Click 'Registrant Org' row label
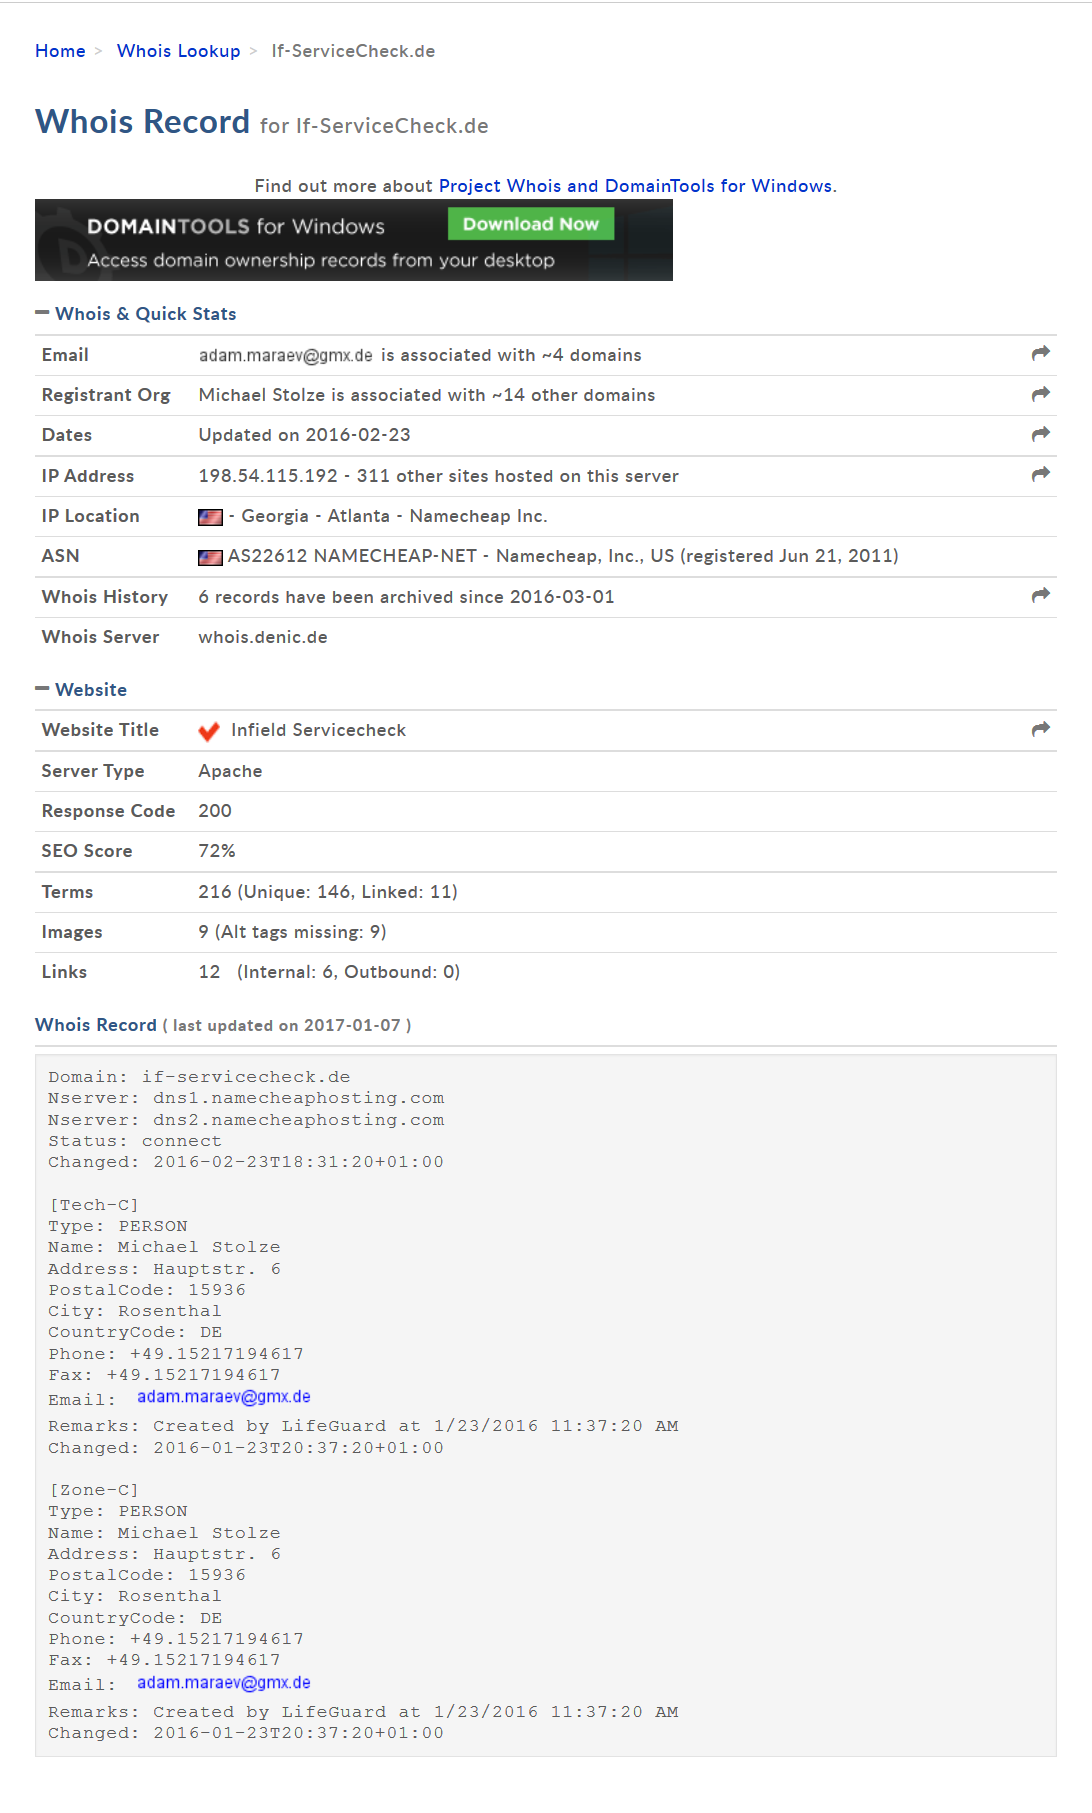 106,395
